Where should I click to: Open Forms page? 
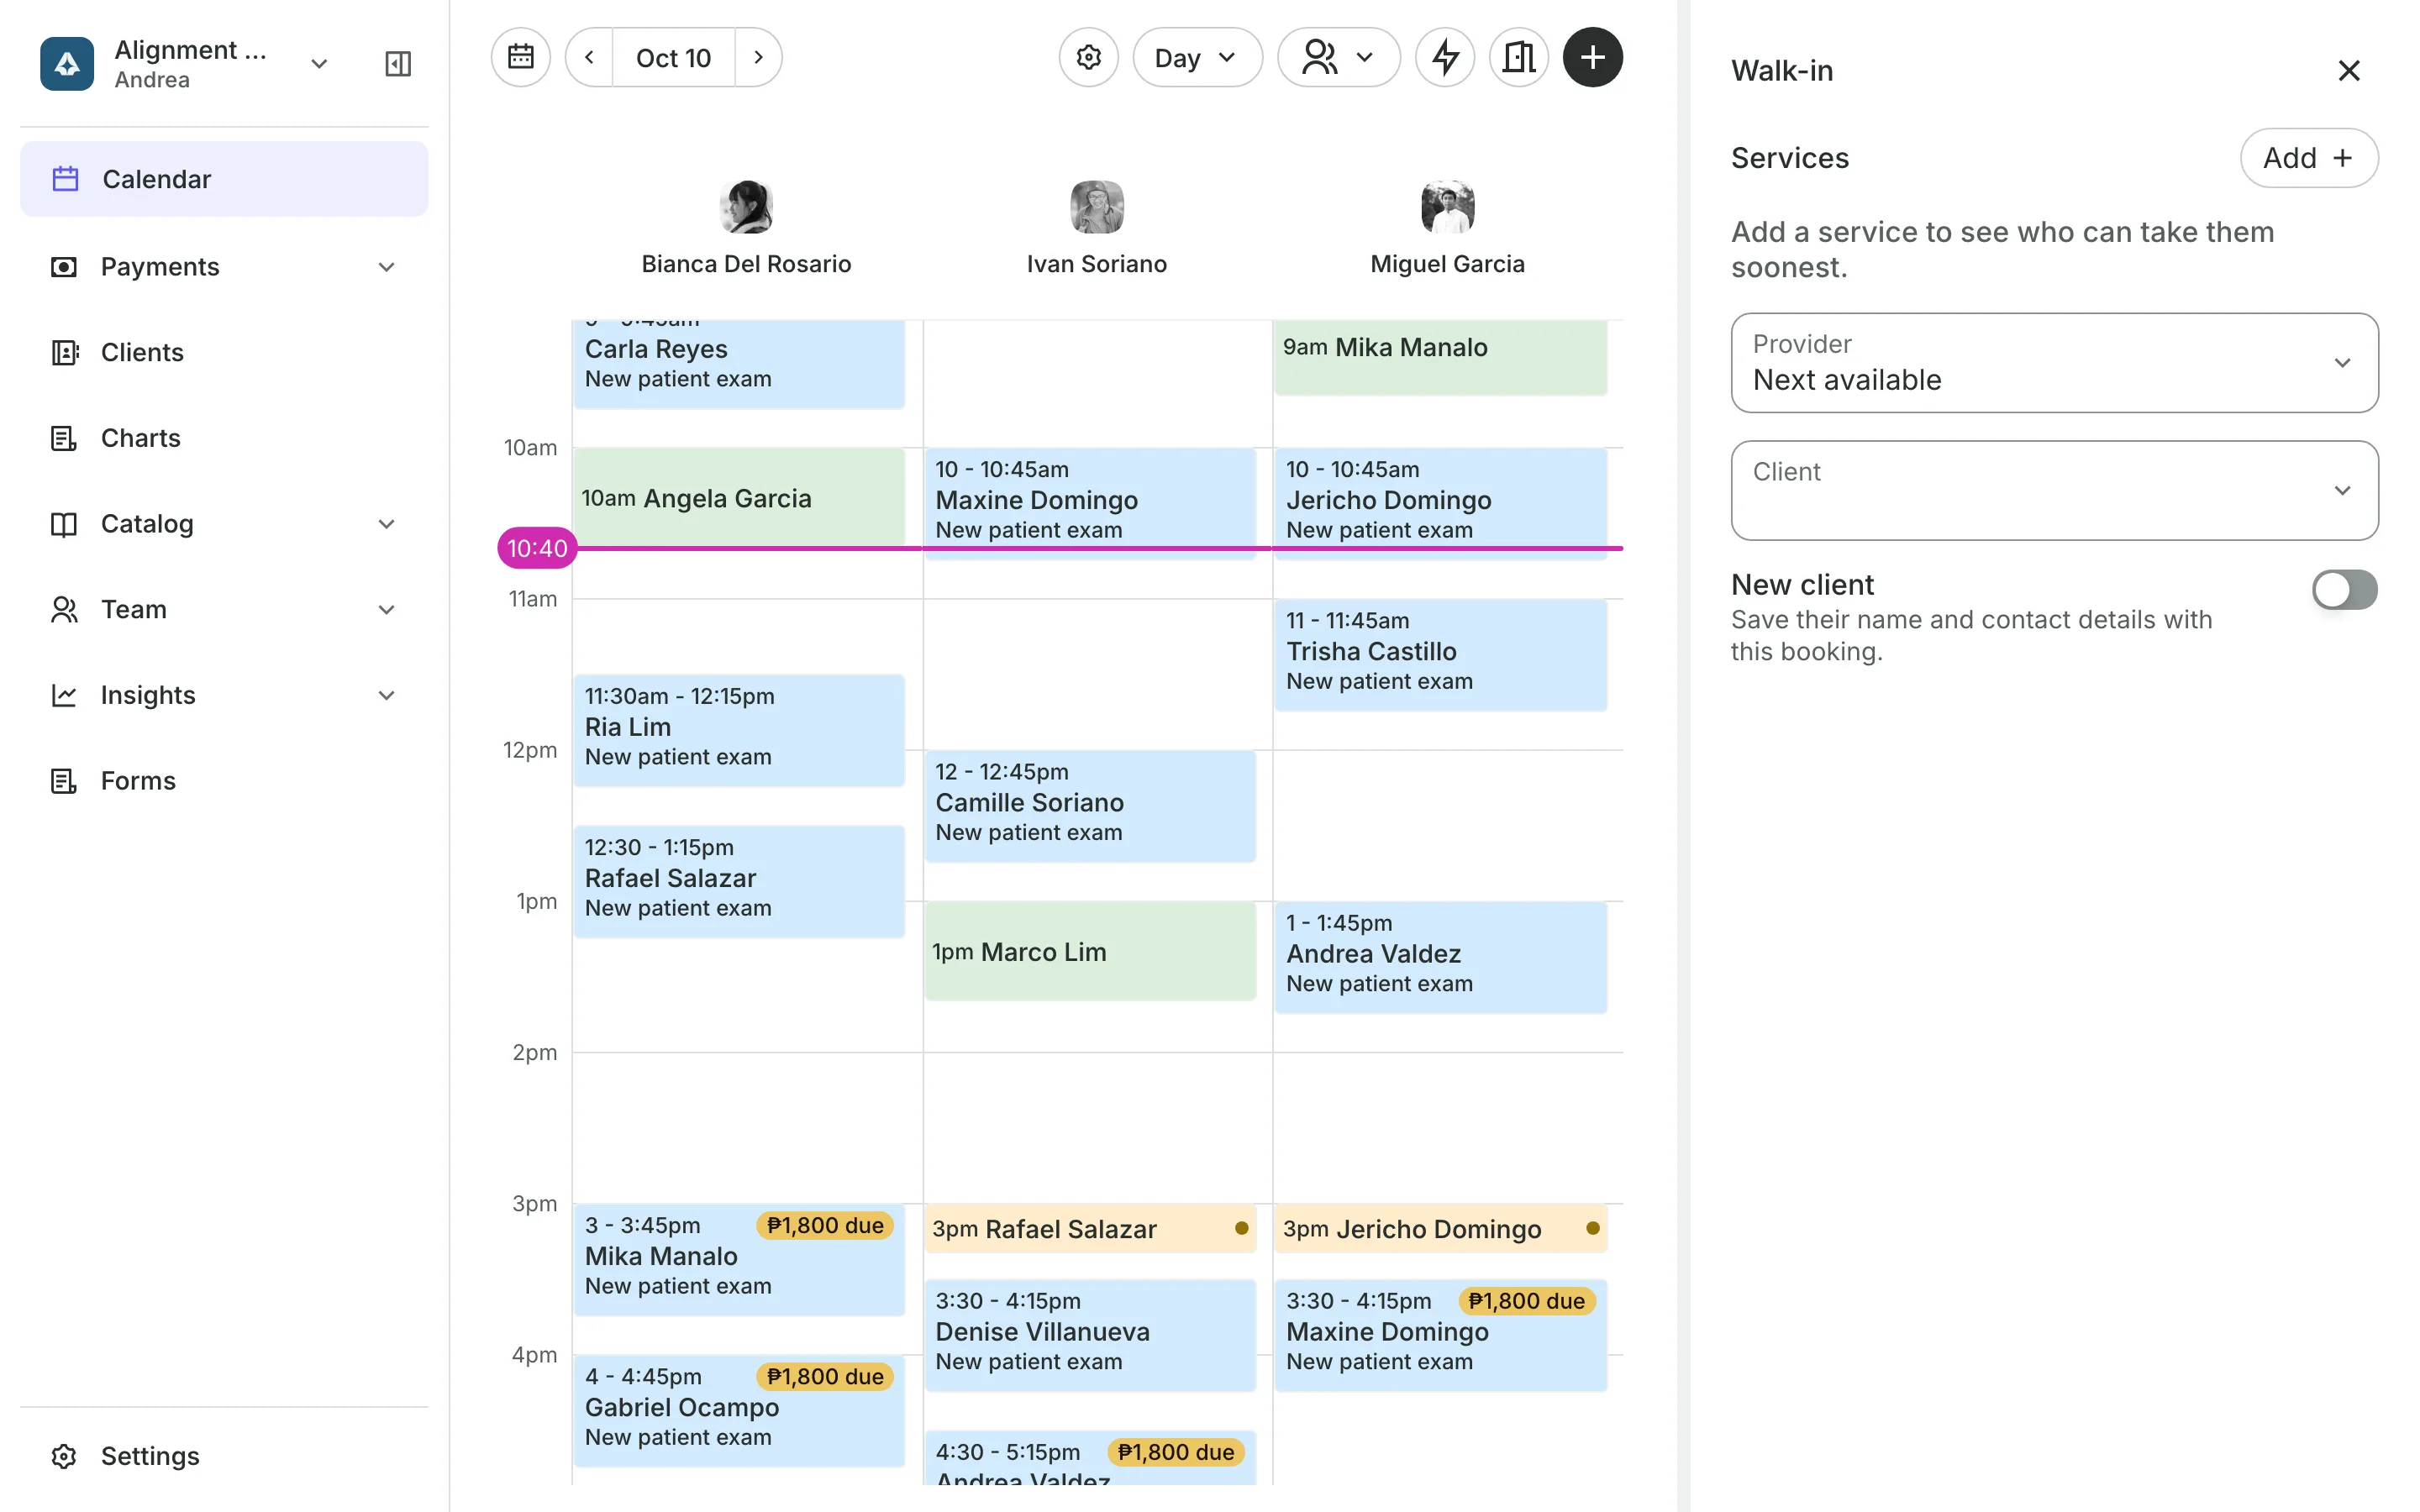click(x=224, y=780)
